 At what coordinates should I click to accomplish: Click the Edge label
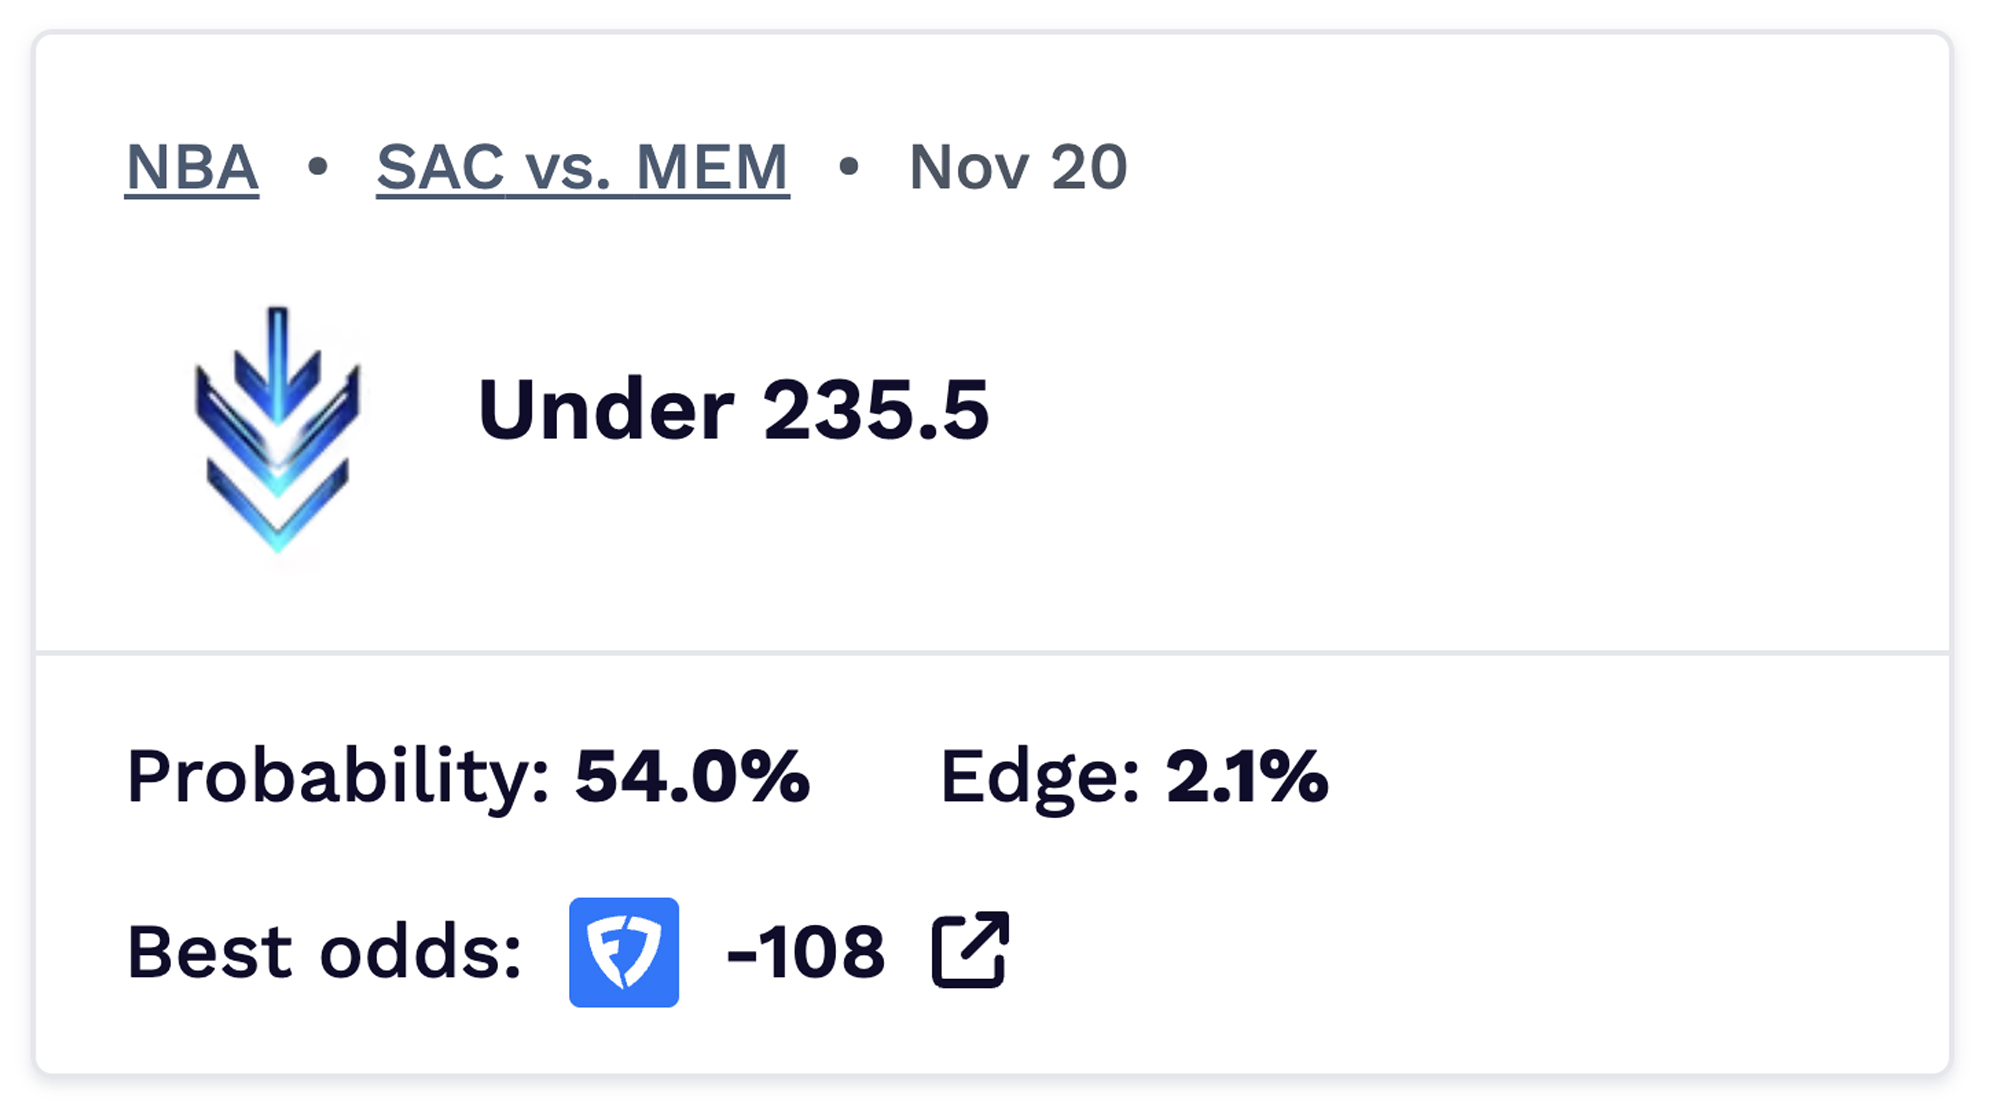(x=1040, y=776)
